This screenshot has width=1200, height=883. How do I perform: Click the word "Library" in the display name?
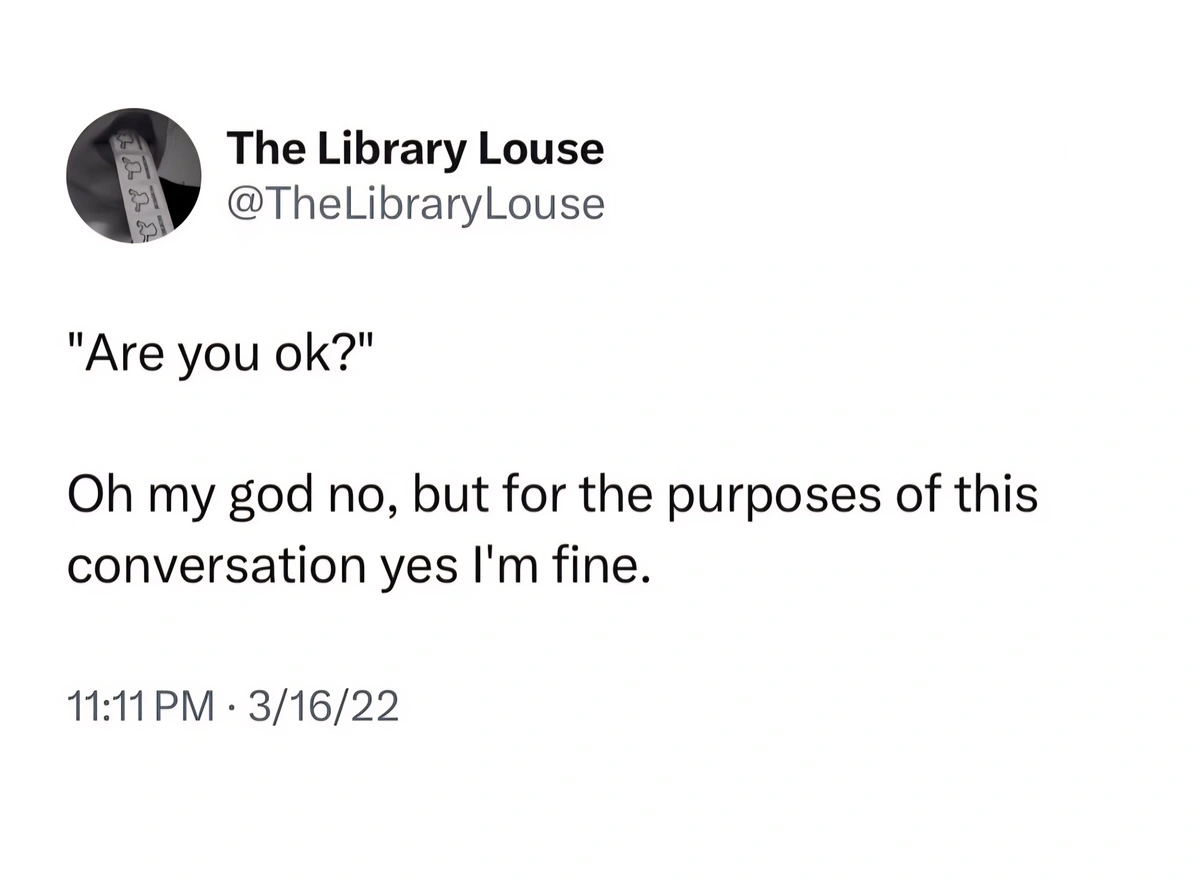(x=393, y=150)
